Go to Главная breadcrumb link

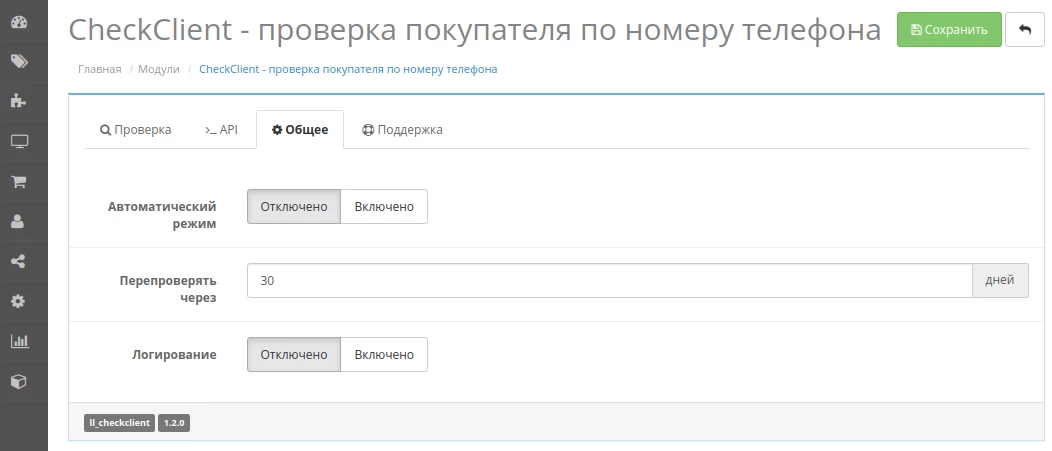point(100,69)
